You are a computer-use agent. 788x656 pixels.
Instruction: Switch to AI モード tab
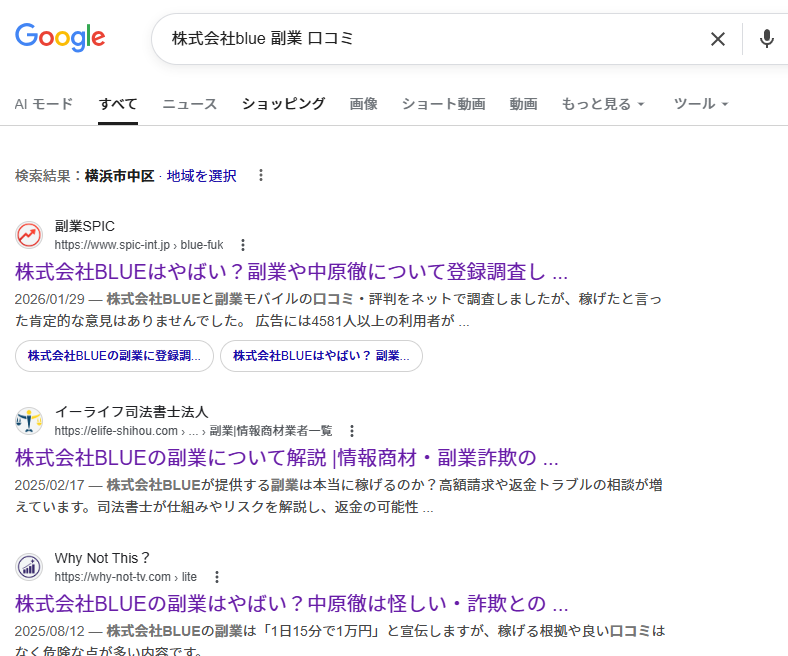pos(44,104)
